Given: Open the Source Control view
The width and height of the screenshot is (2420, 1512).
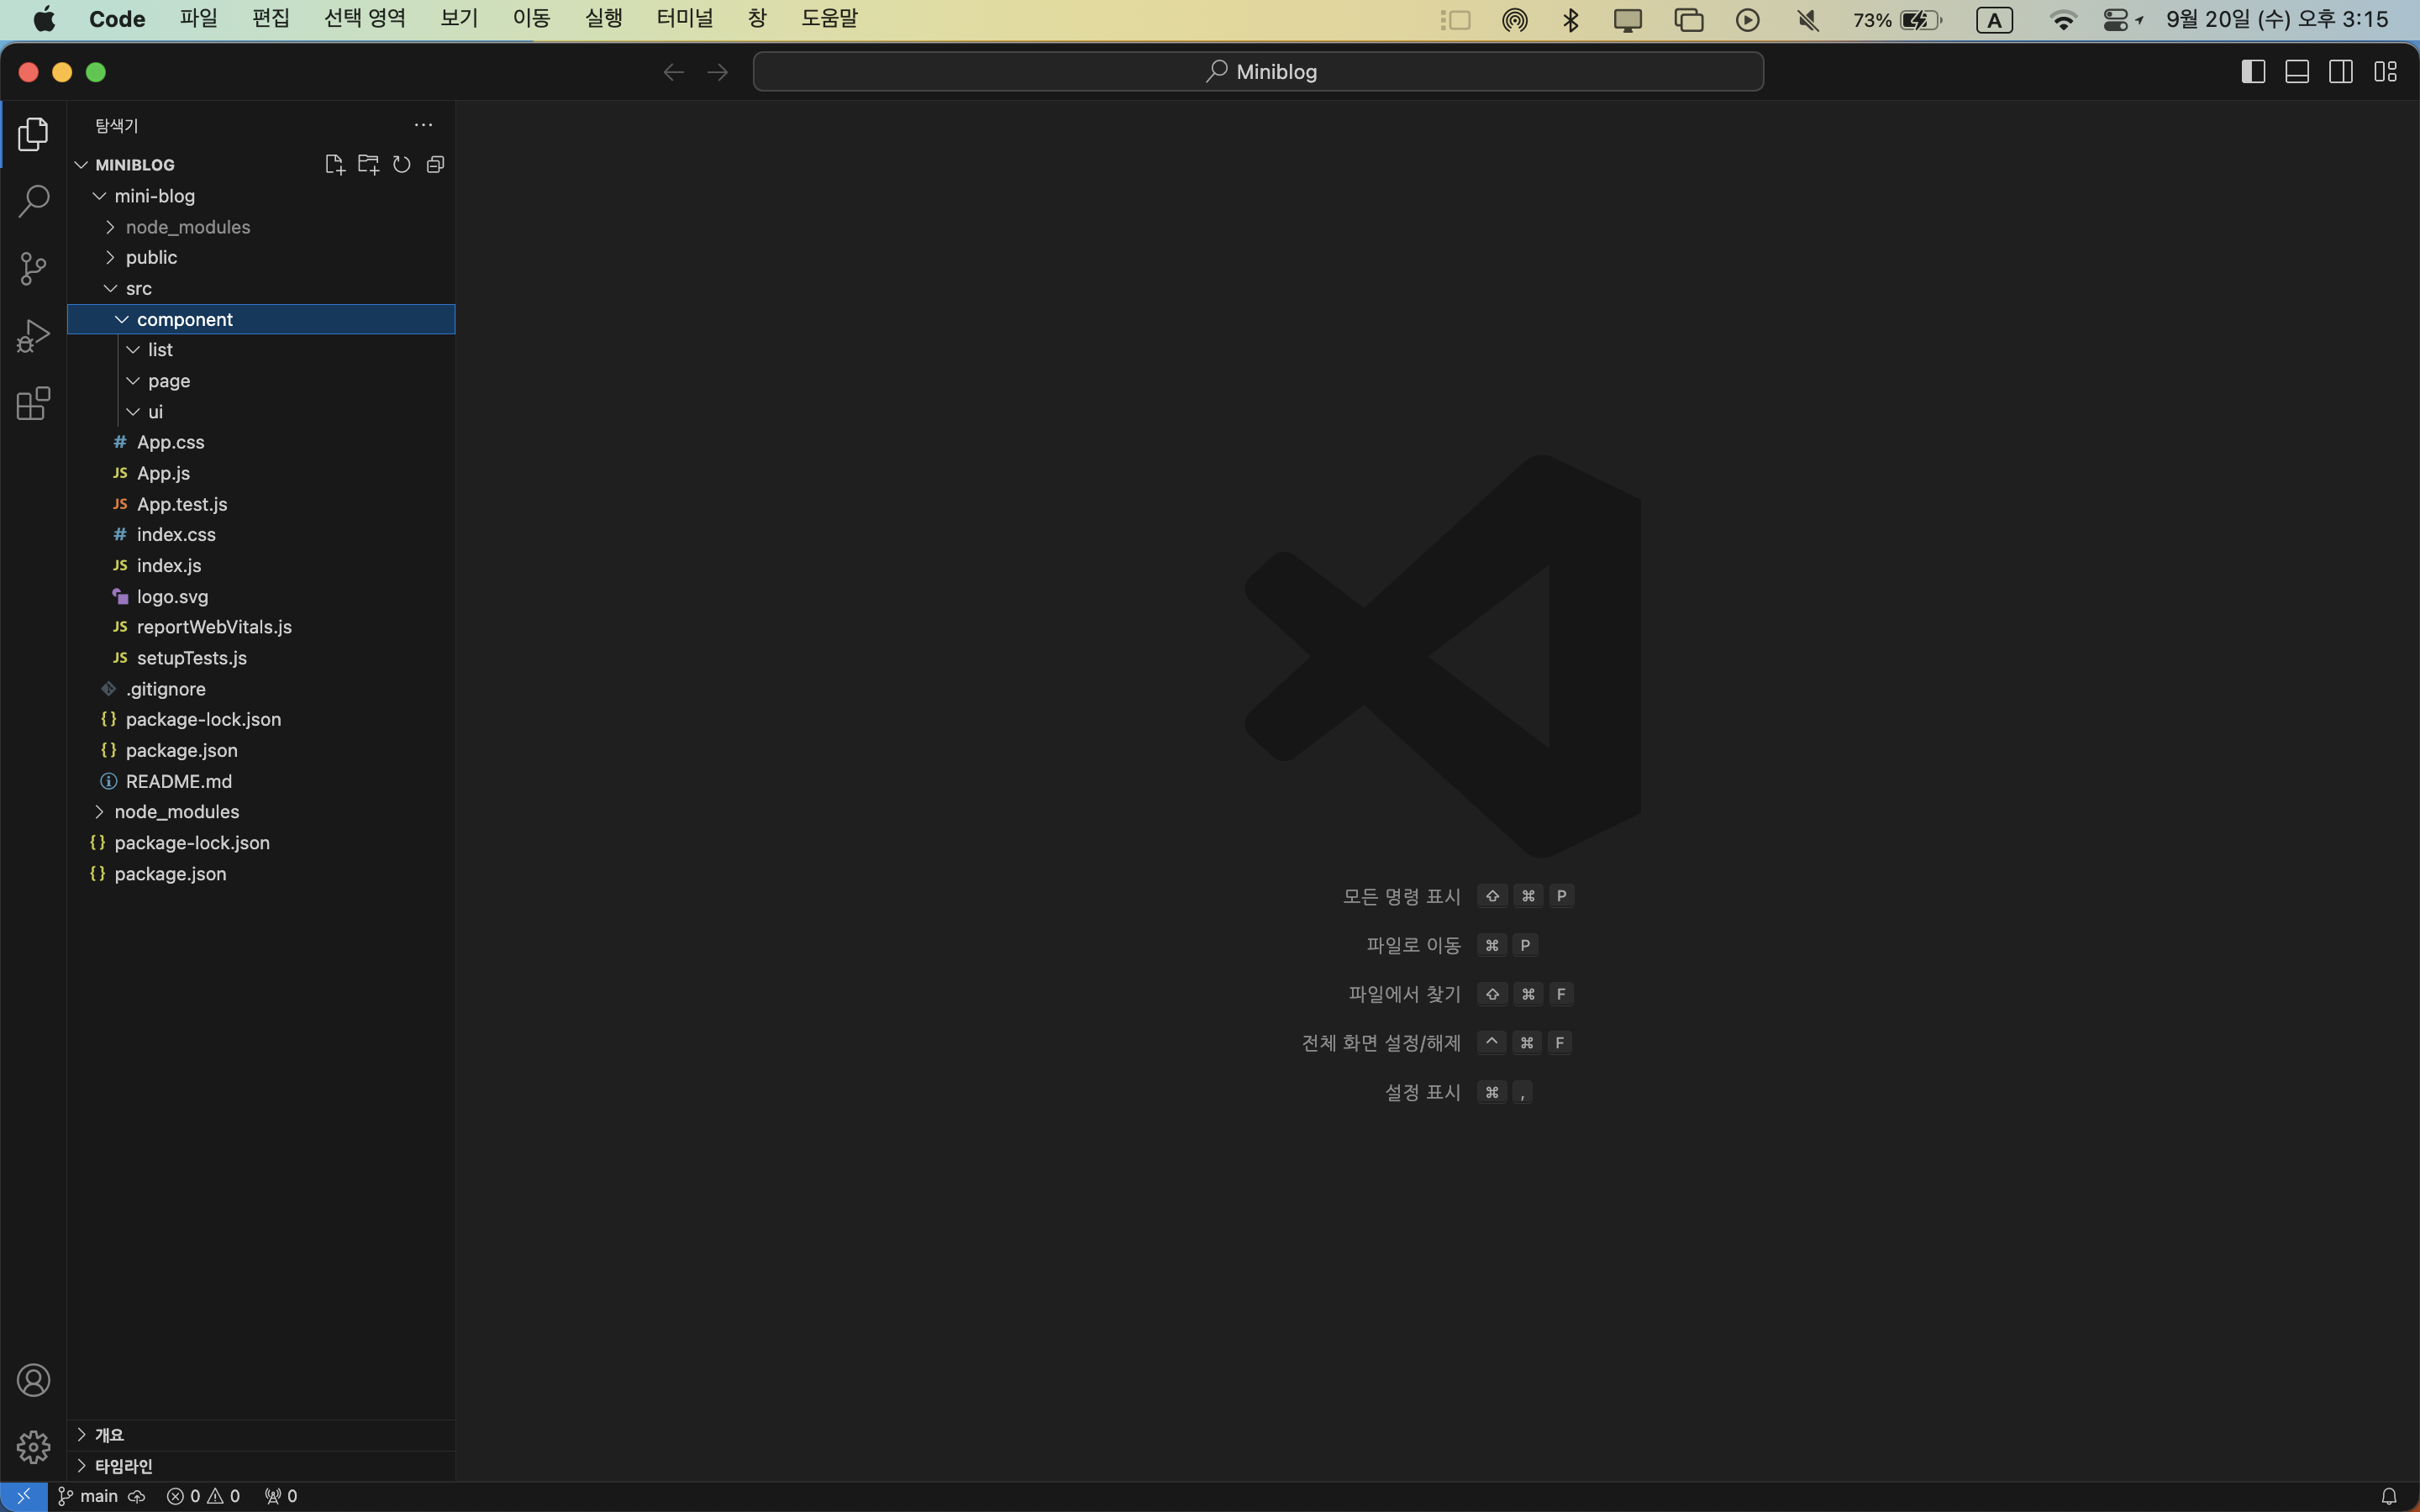Looking at the screenshot, I should pos(33,268).
